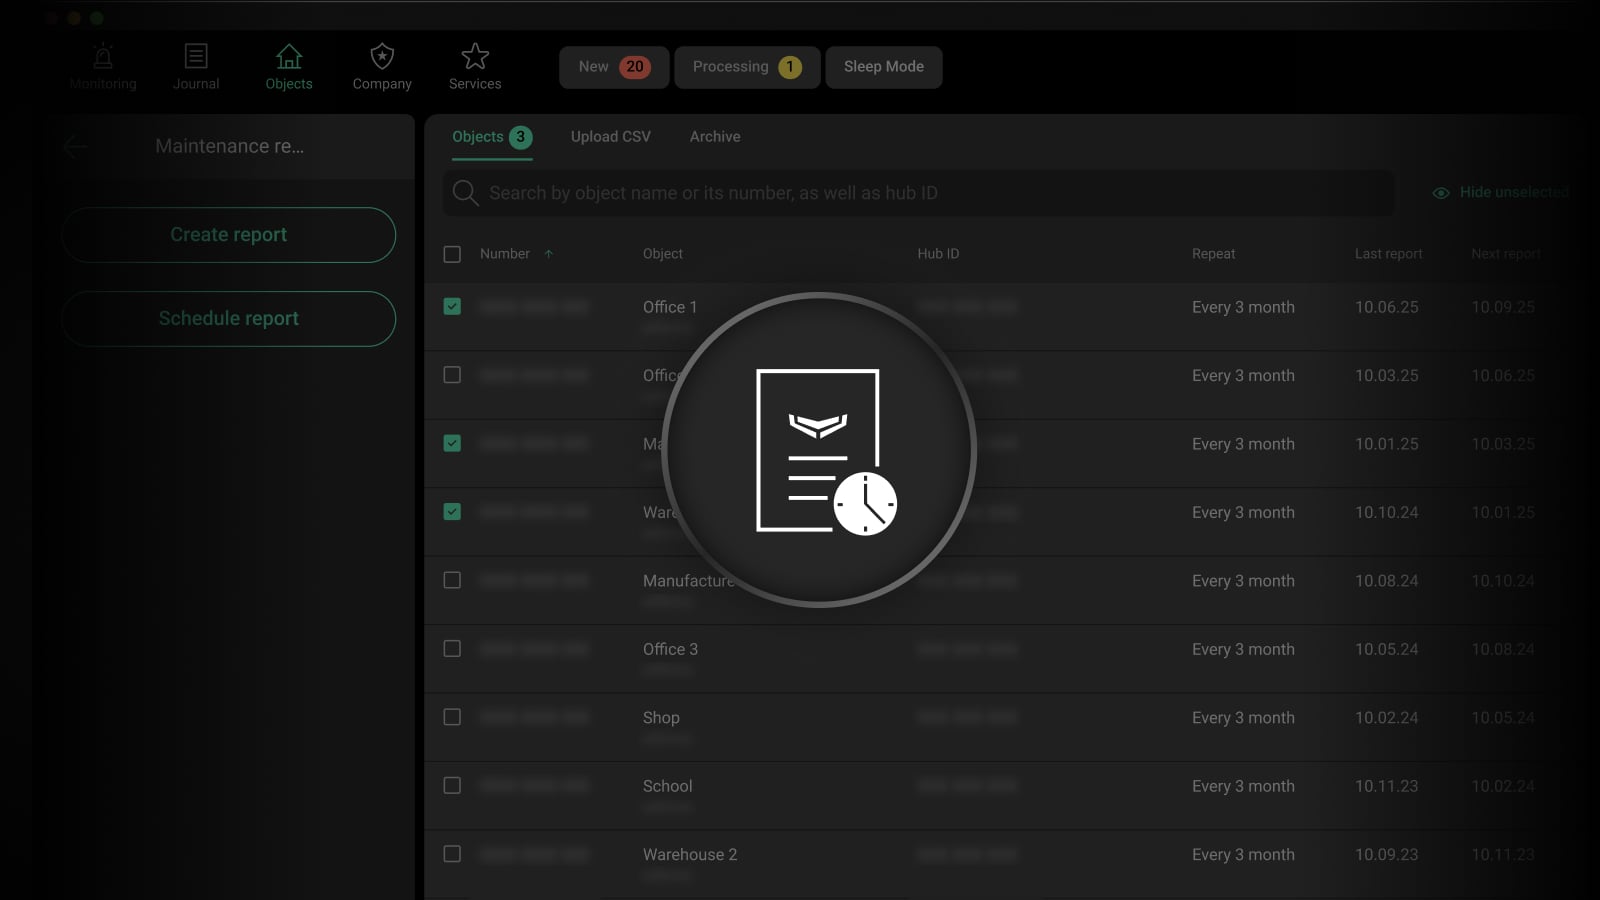Open the Monitoring siren icon
This screenshot has height=900, width=1600.
pos(103,57)
